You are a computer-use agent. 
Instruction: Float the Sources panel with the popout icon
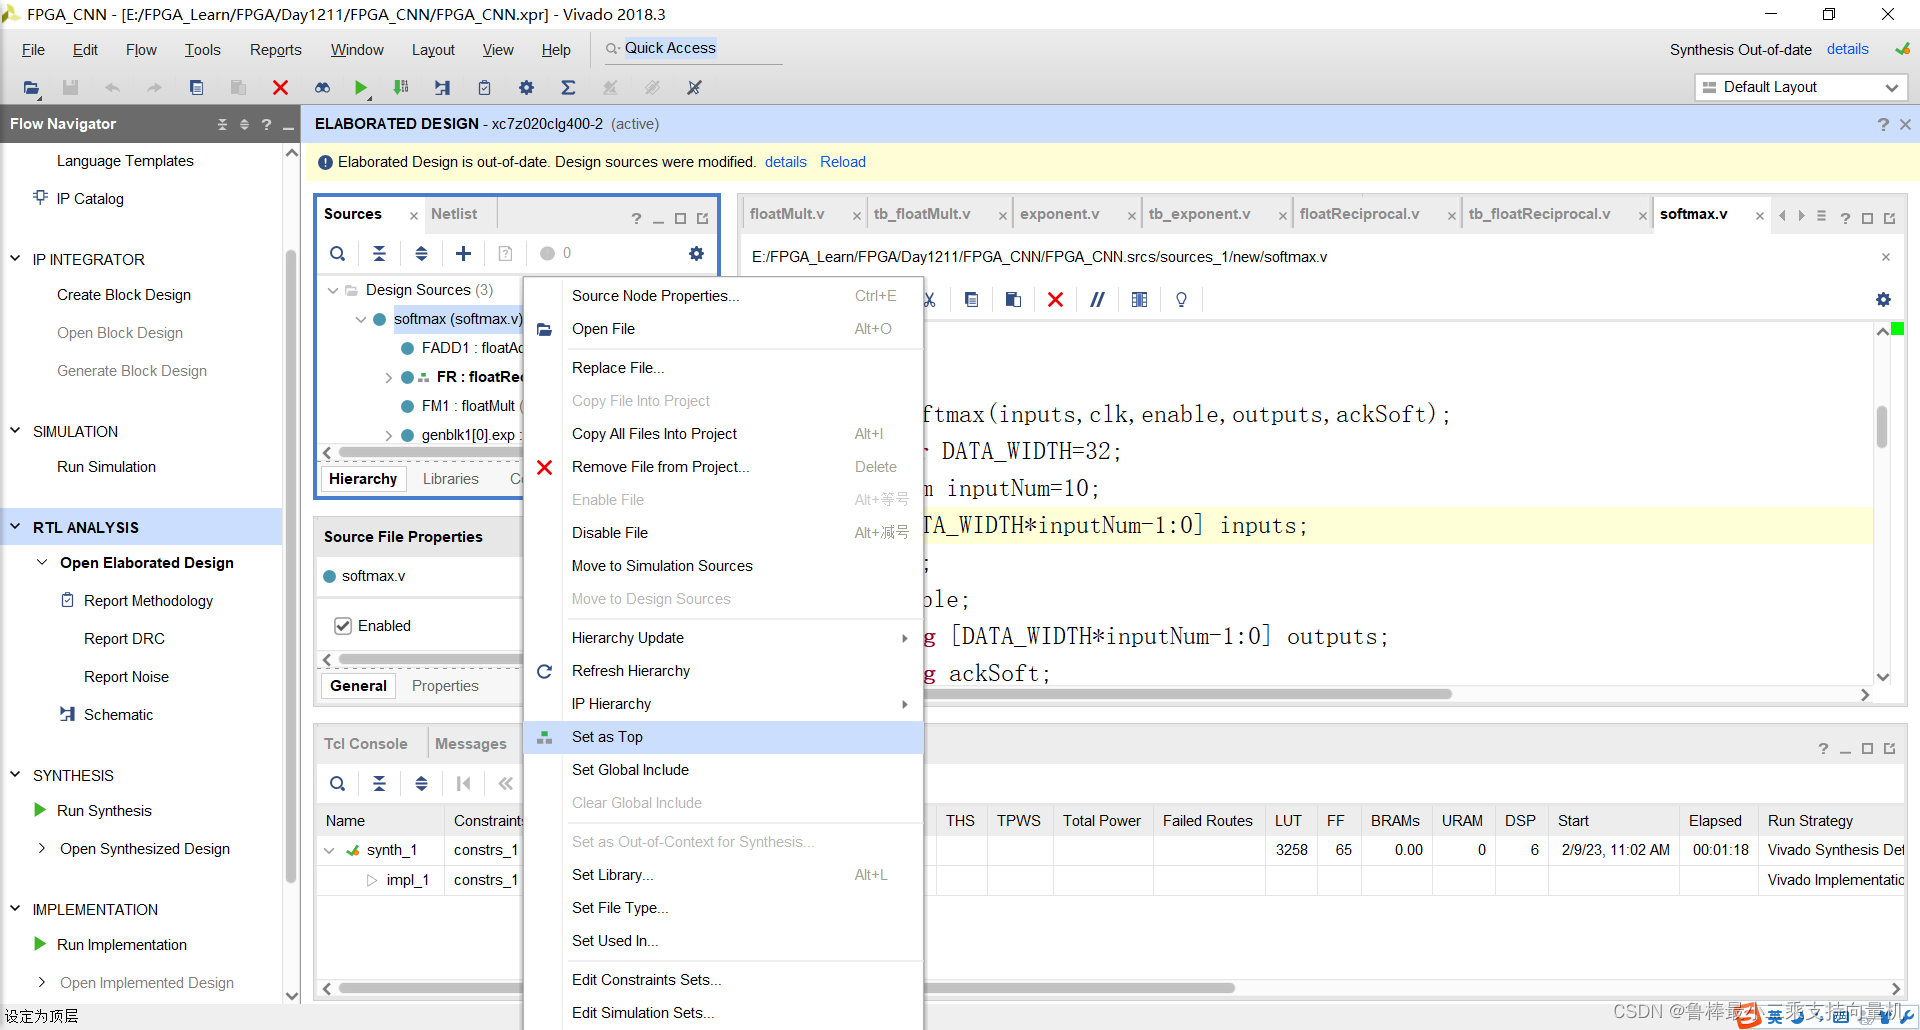pyautogui.click(x=702, y=218)
